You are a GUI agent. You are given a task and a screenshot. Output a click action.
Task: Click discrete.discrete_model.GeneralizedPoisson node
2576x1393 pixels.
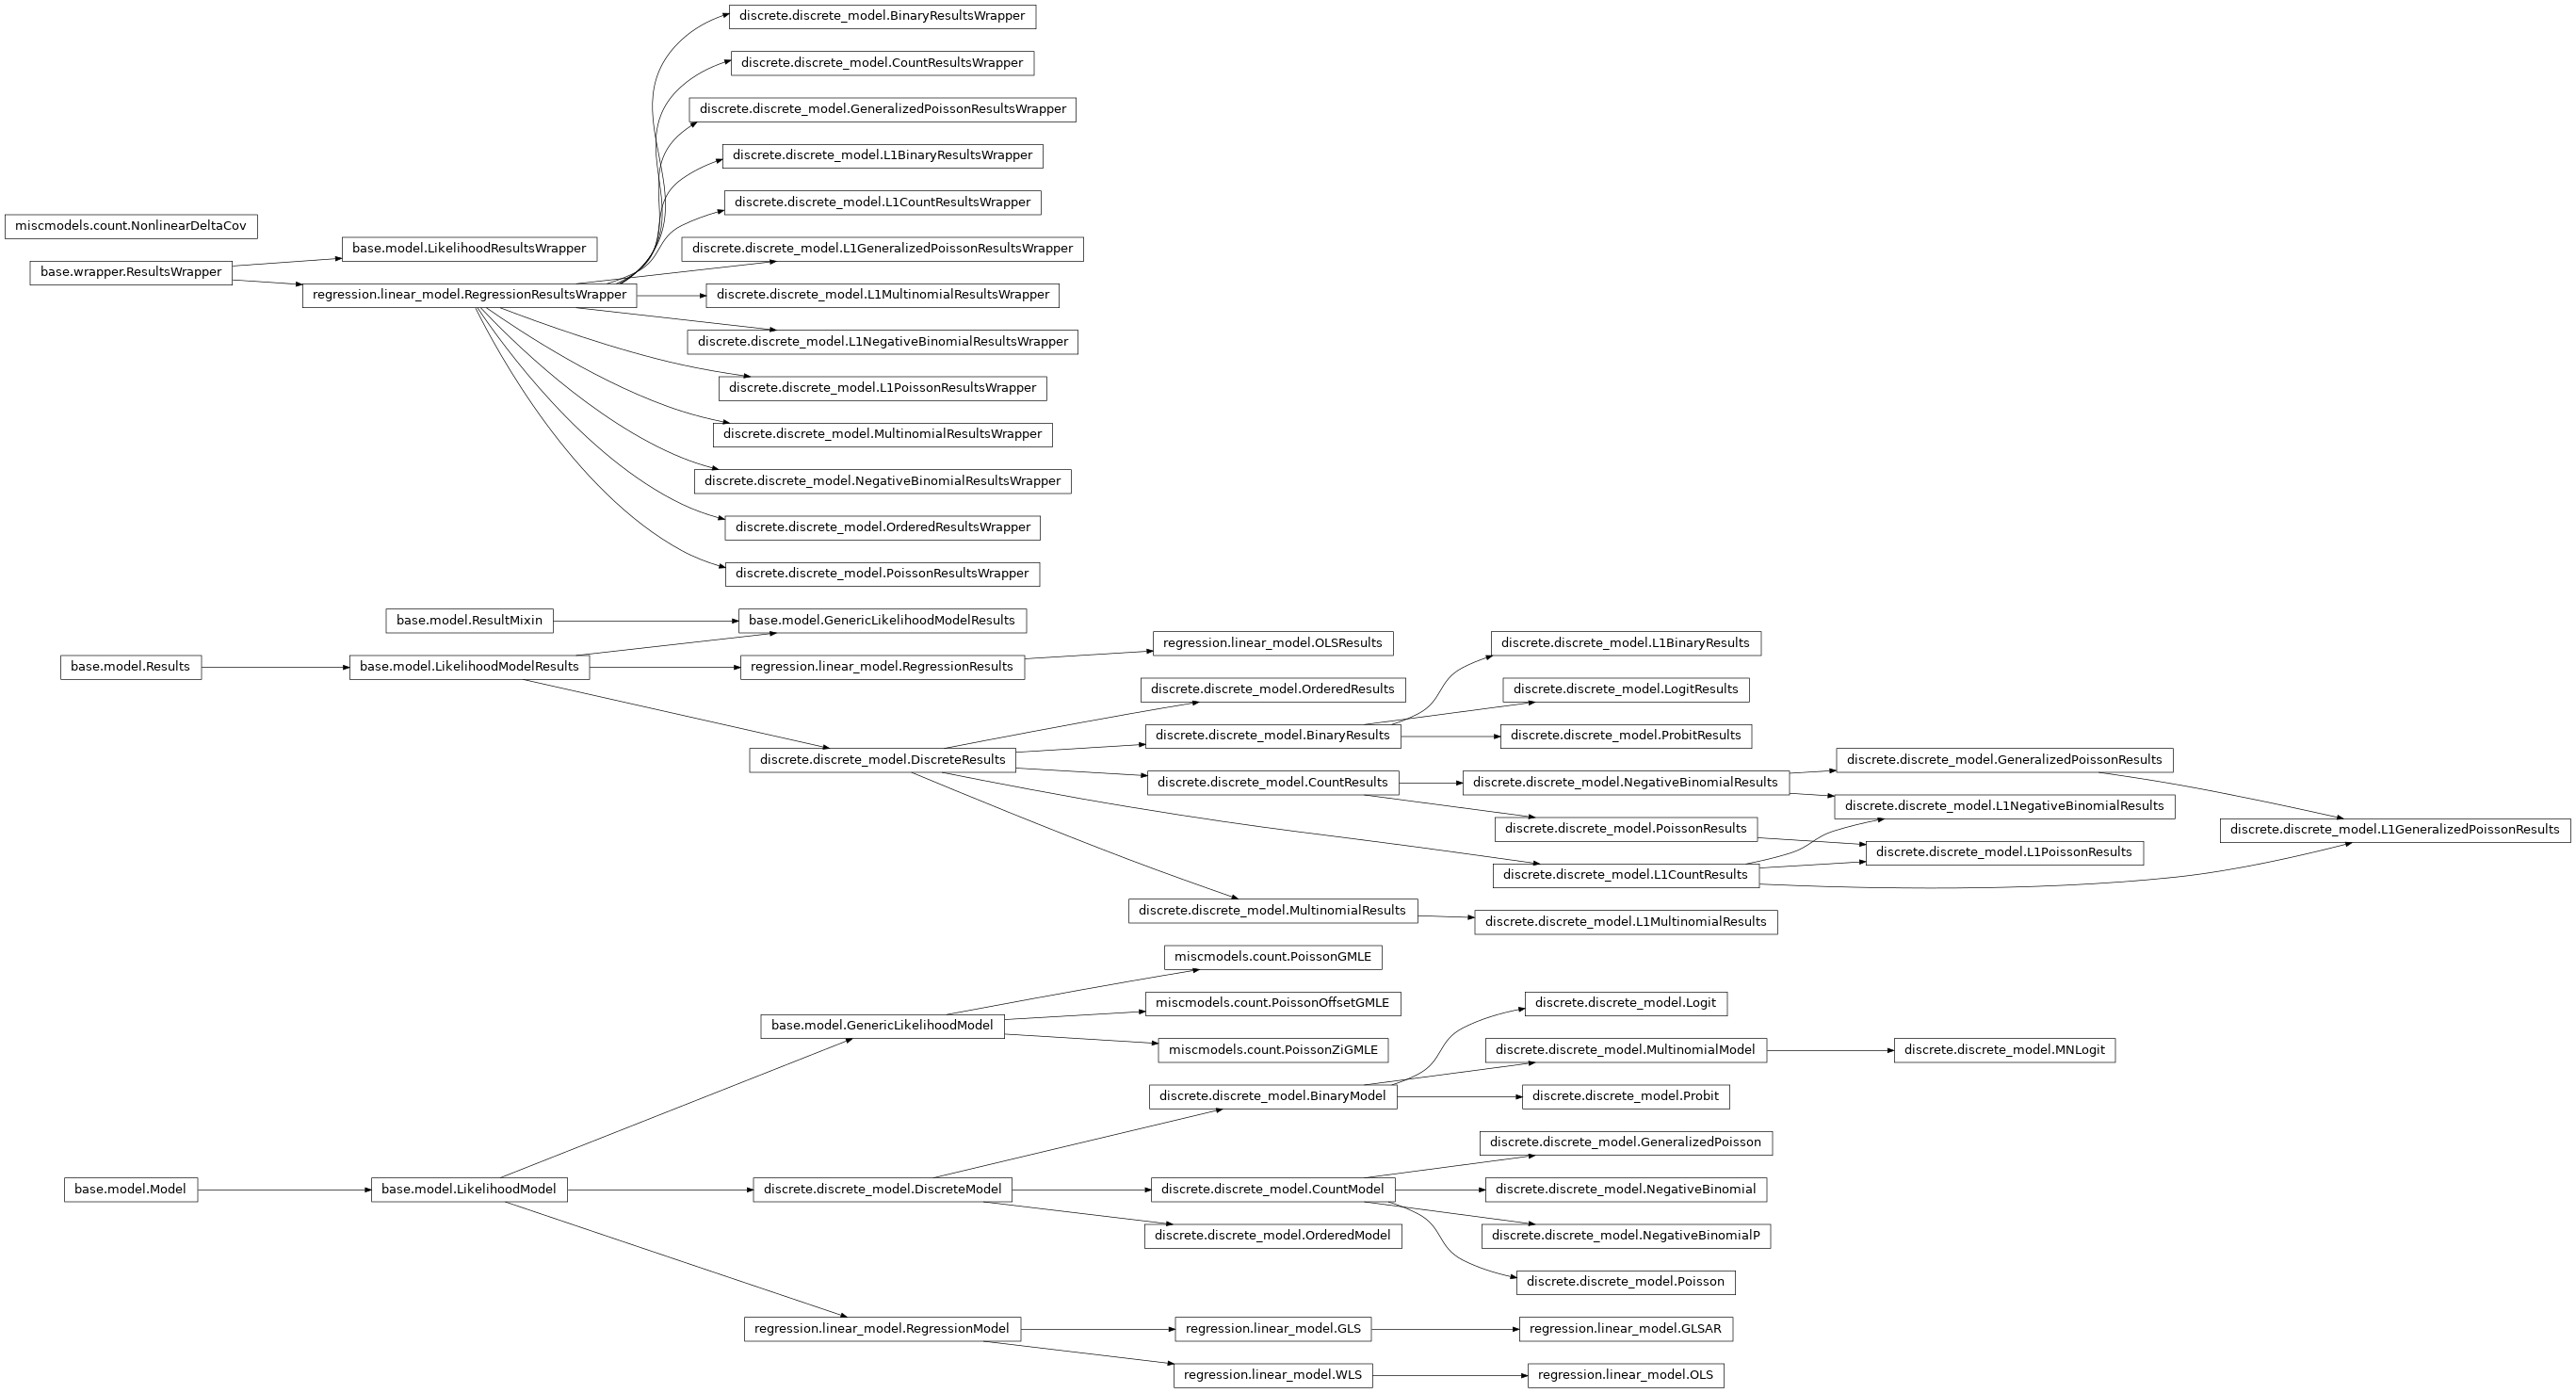(x=1623, y=1141)
